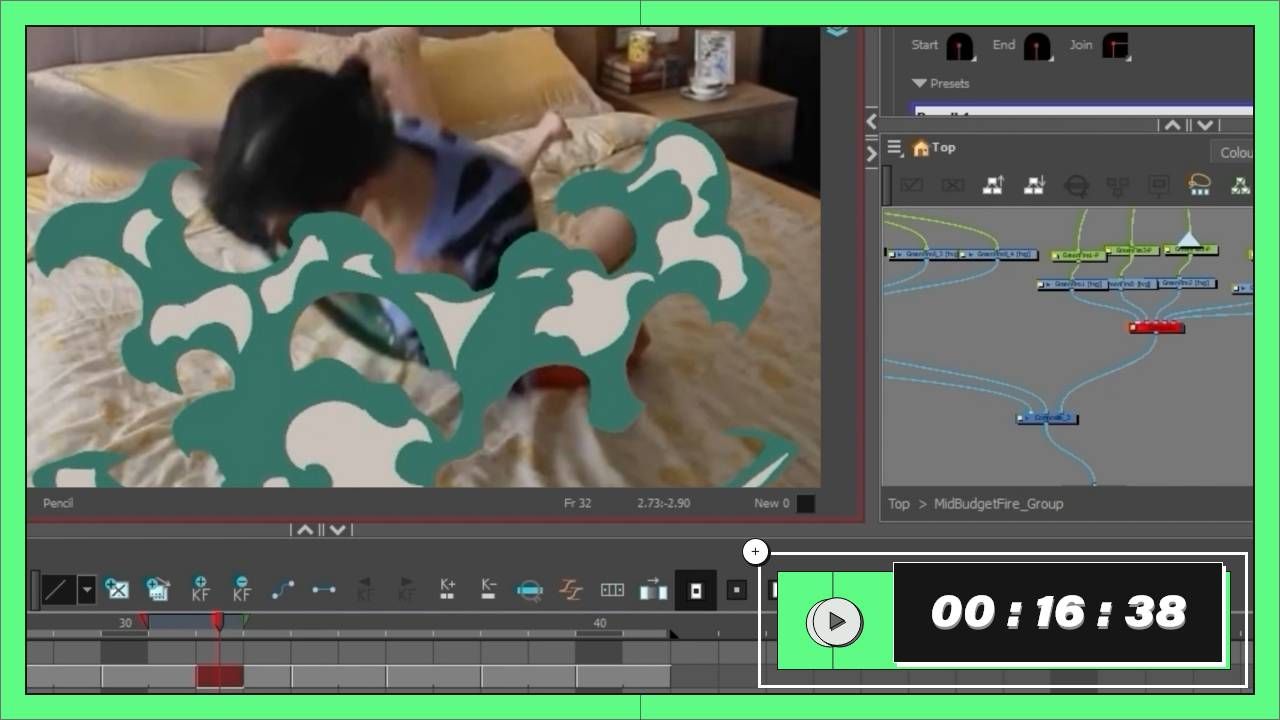Click the navigate-up group icon in Node View
Image resolution: width=1280 pixels, height=720 pixels.
(993, 185)
